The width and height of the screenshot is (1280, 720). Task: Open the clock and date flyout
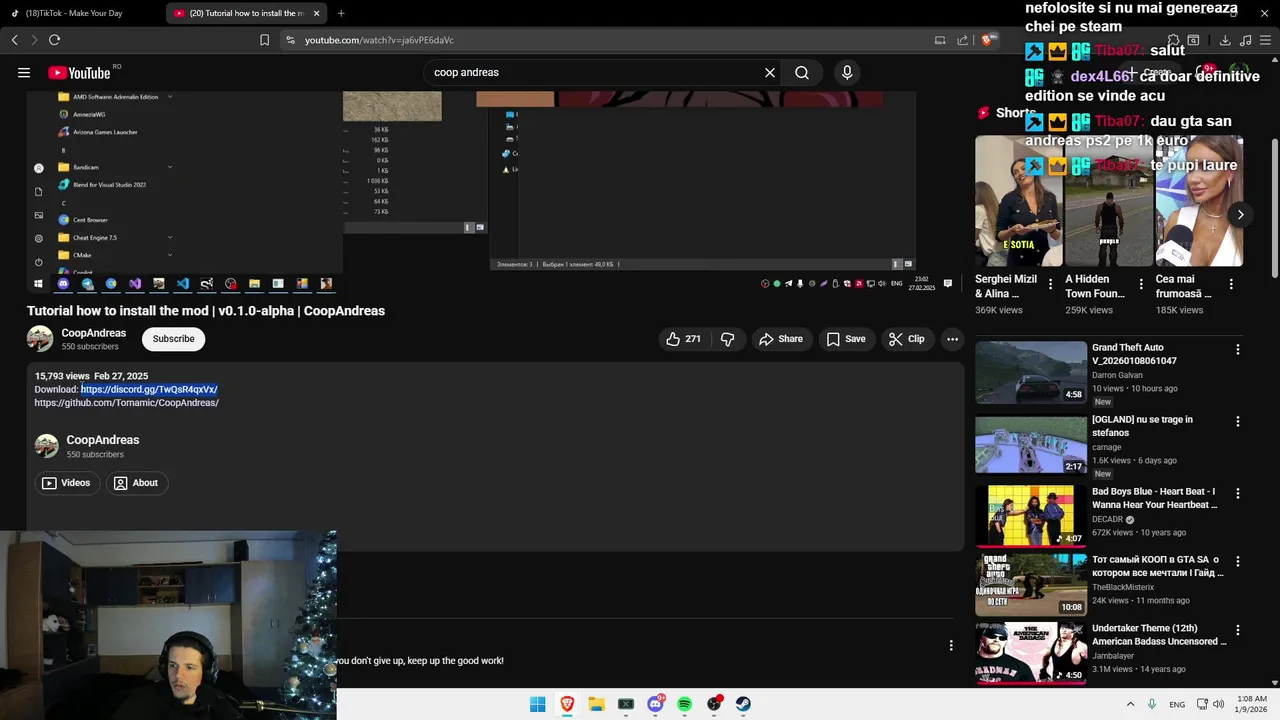[x=1252, y=704]
